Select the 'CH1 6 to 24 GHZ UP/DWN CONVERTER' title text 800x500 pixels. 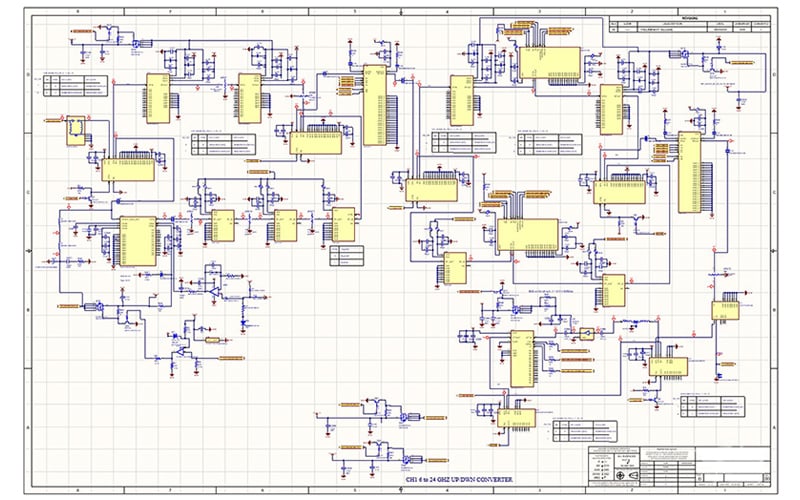coord(459,480)
